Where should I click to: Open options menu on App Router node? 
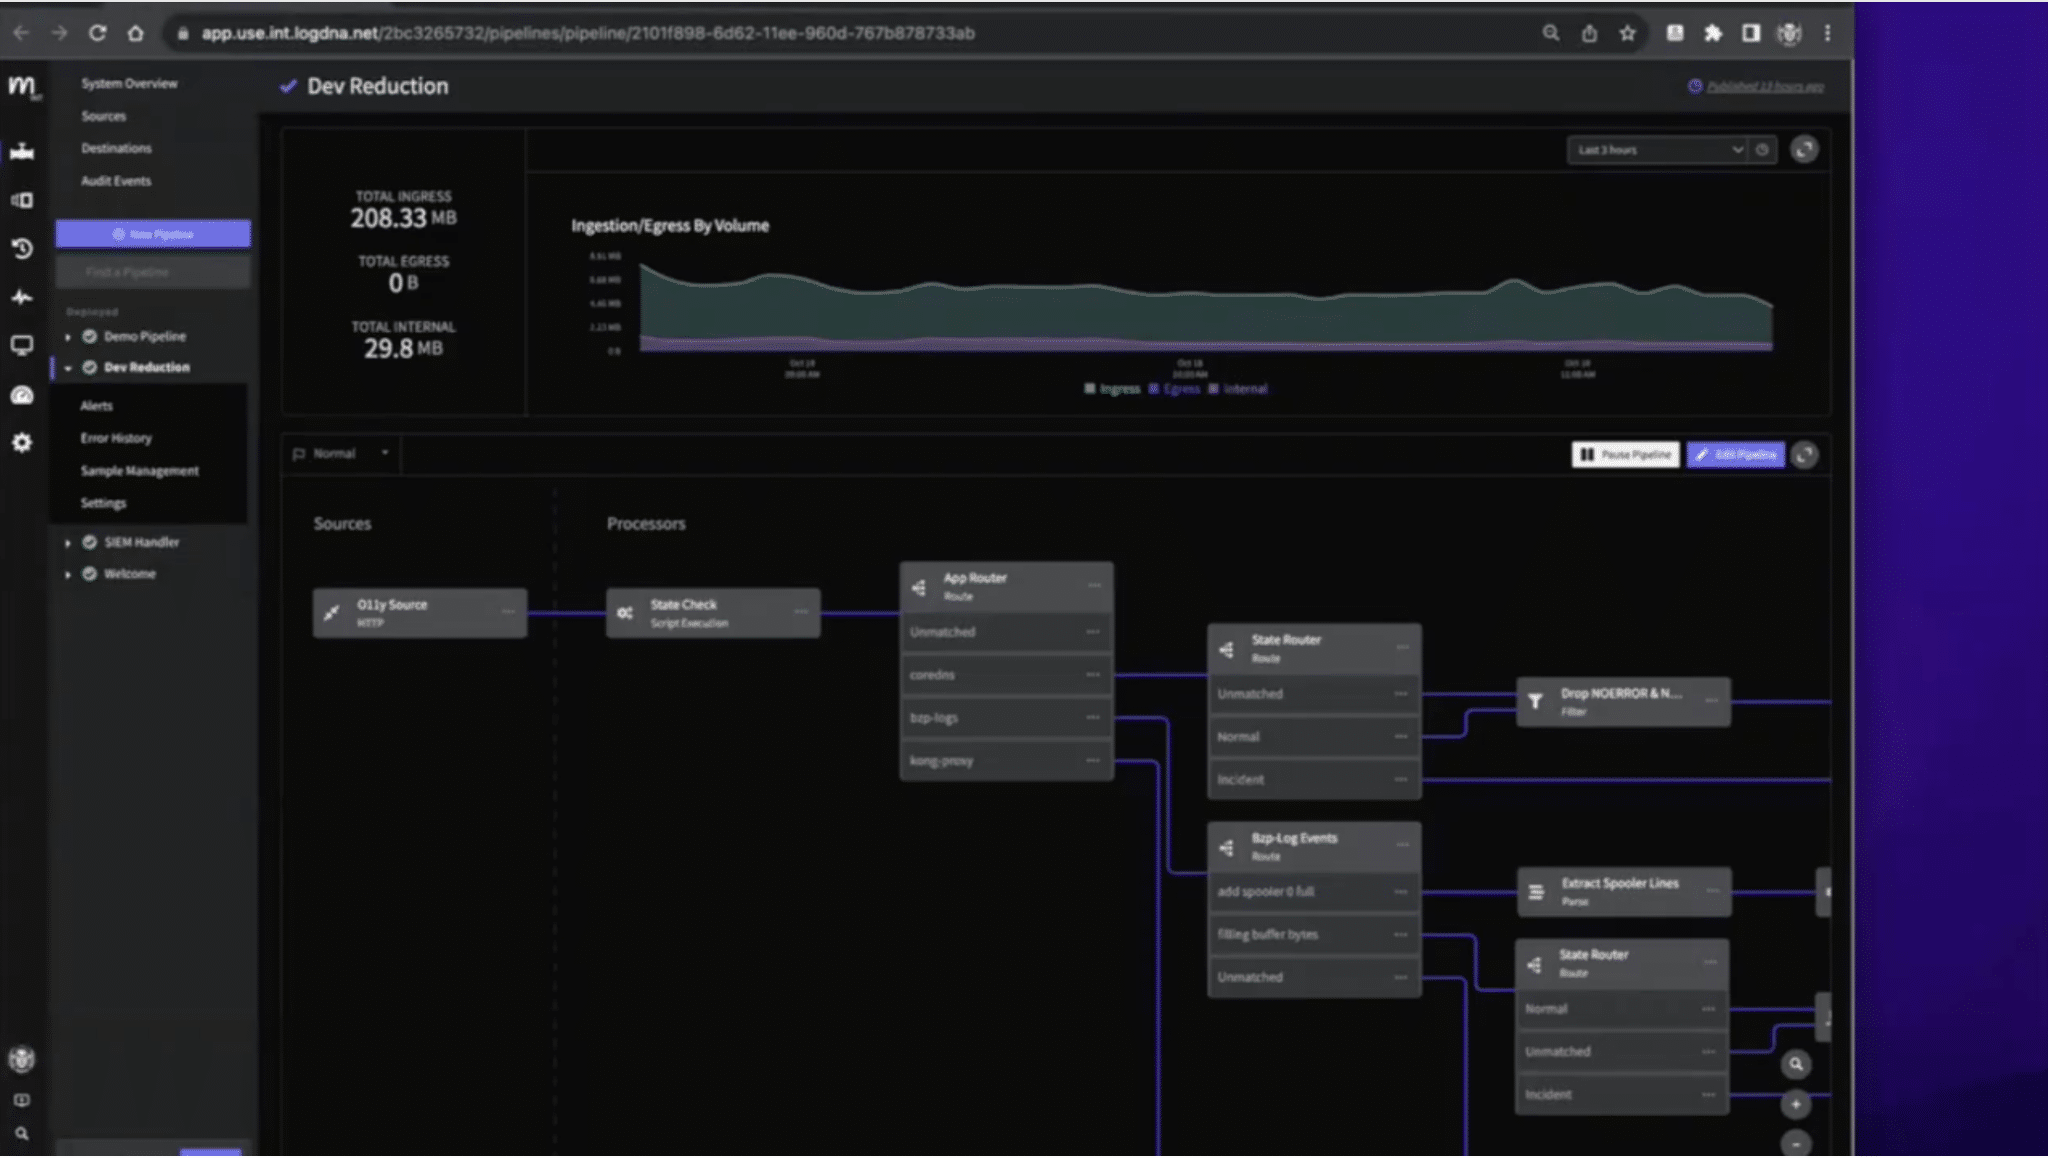coord(1094,586)
